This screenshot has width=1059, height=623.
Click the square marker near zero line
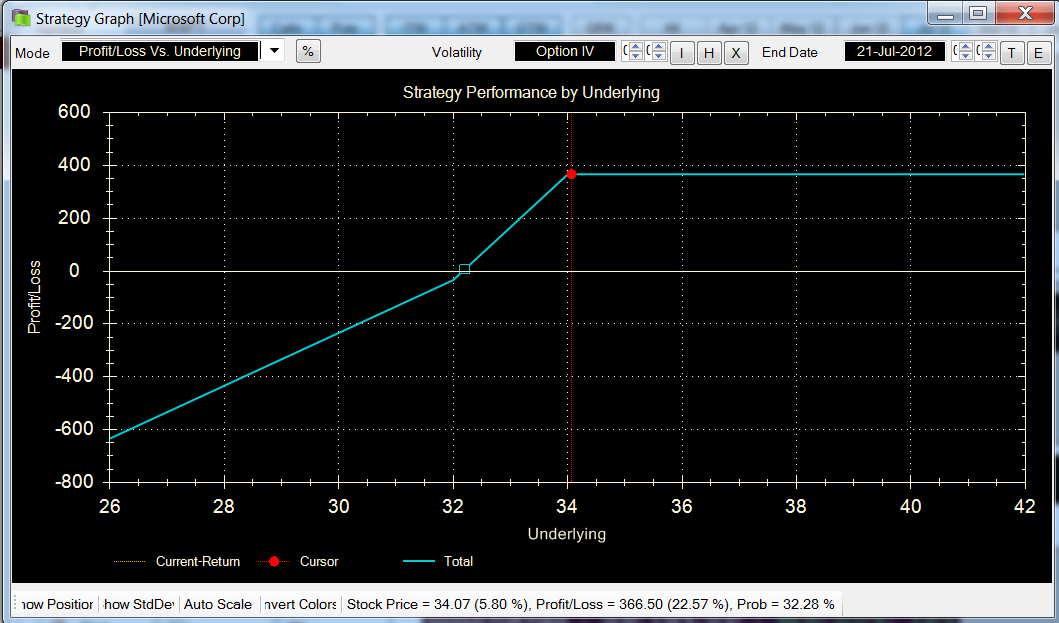tap(465, 269)
